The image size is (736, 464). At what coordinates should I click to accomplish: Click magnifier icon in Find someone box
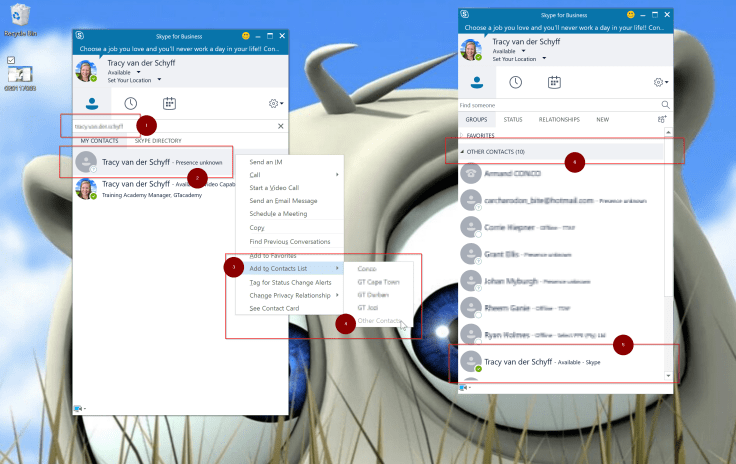[x=666, y=104]
